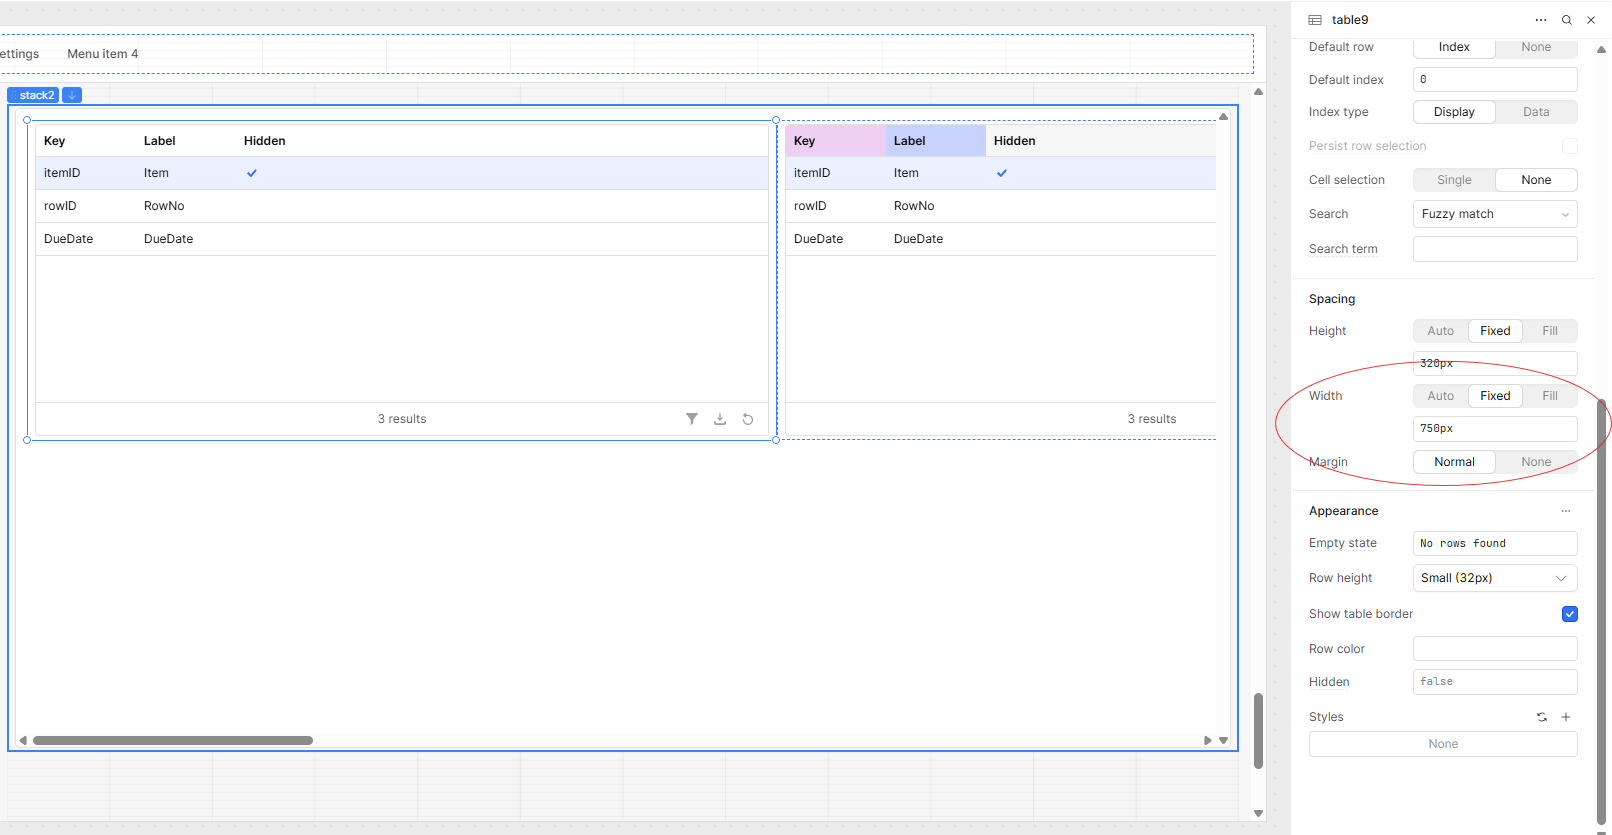The width and height of the screenshot is (1612, 835).
Task: Click the Row color field
Action: coord(1495,649)
